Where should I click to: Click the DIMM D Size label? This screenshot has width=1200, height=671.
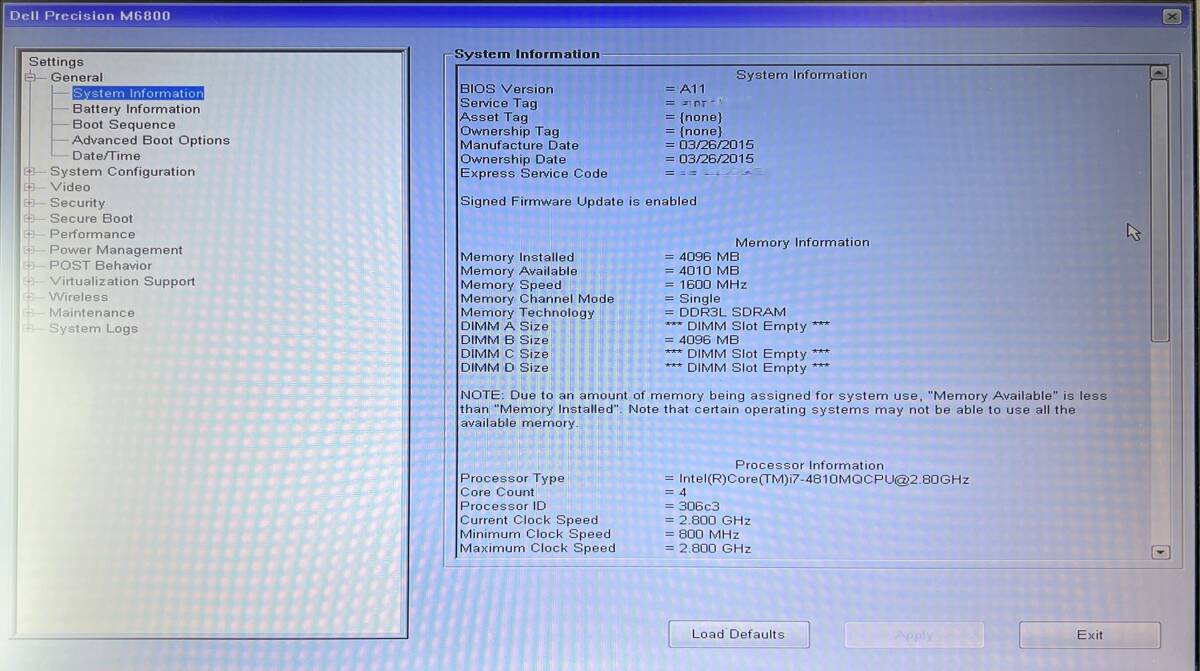pos(505,368)
